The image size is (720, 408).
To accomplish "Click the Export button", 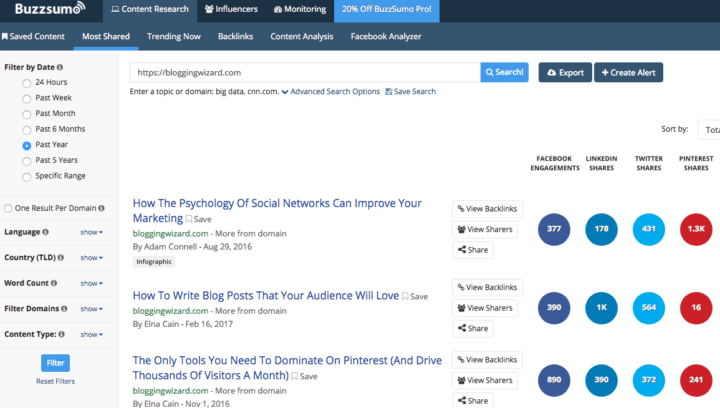I will tap(565, 73).
